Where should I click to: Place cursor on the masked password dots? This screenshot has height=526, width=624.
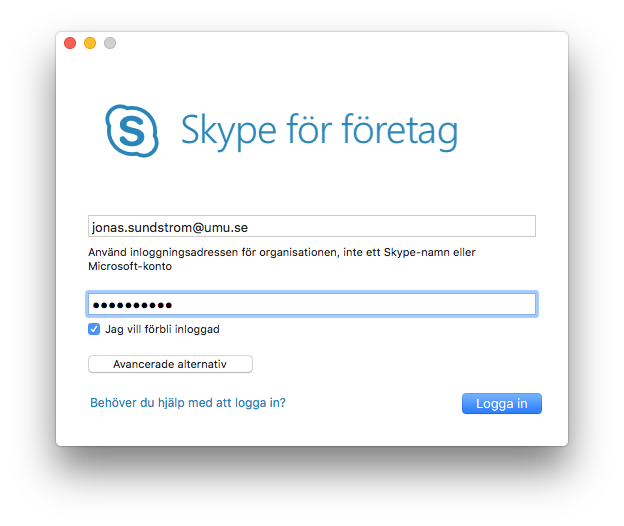(132, 305)
